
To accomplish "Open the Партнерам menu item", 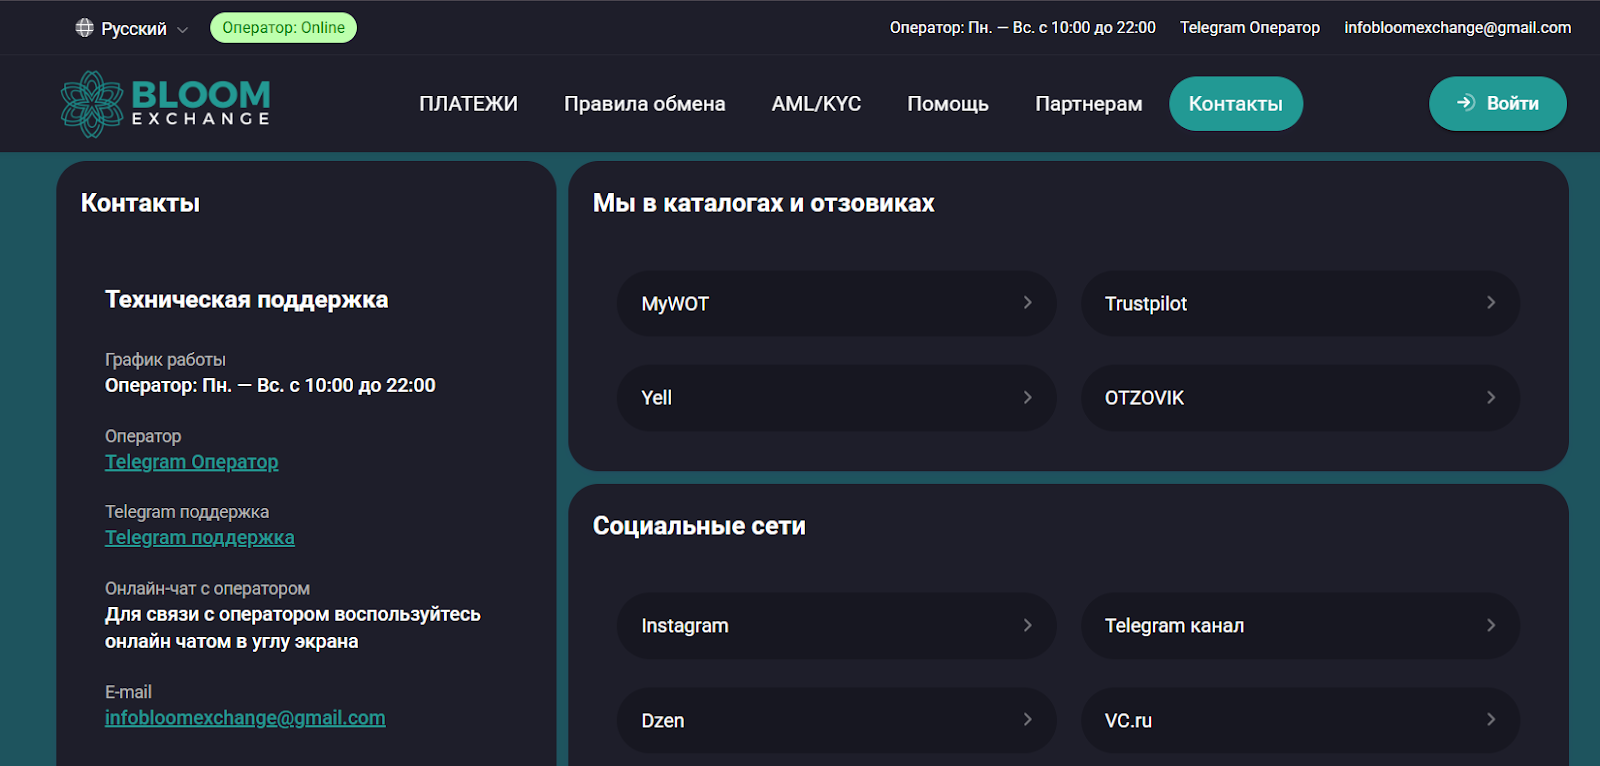I will pos(1088,104).
